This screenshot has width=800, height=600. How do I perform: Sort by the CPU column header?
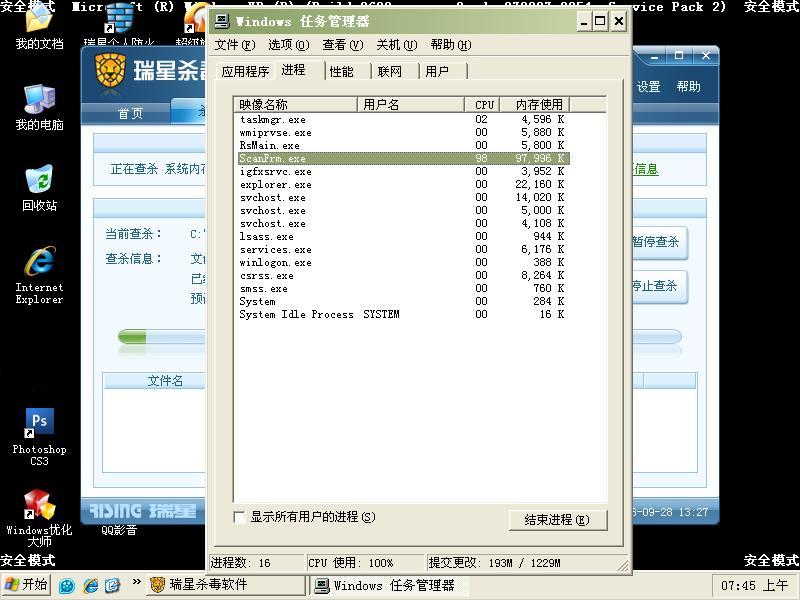[483, 105]
